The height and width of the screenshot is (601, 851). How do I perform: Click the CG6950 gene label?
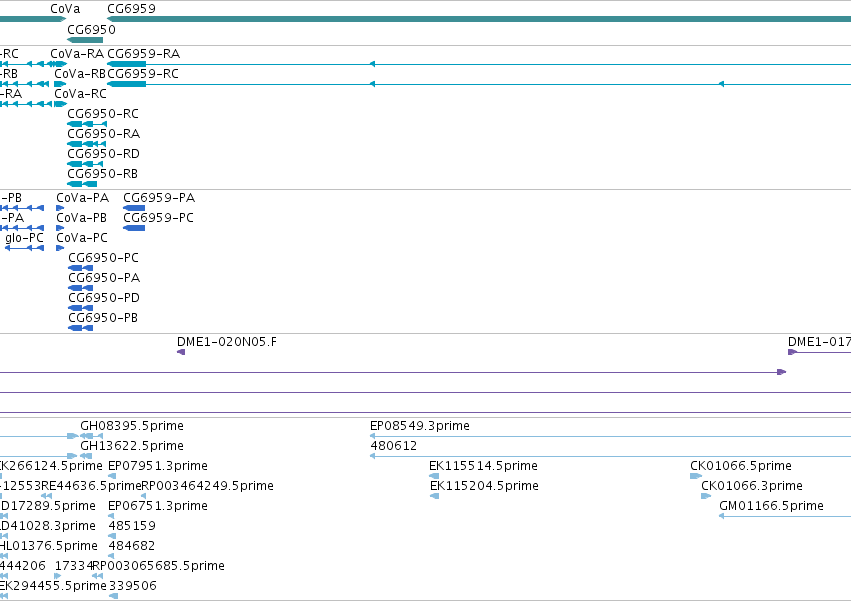(91, 30)
